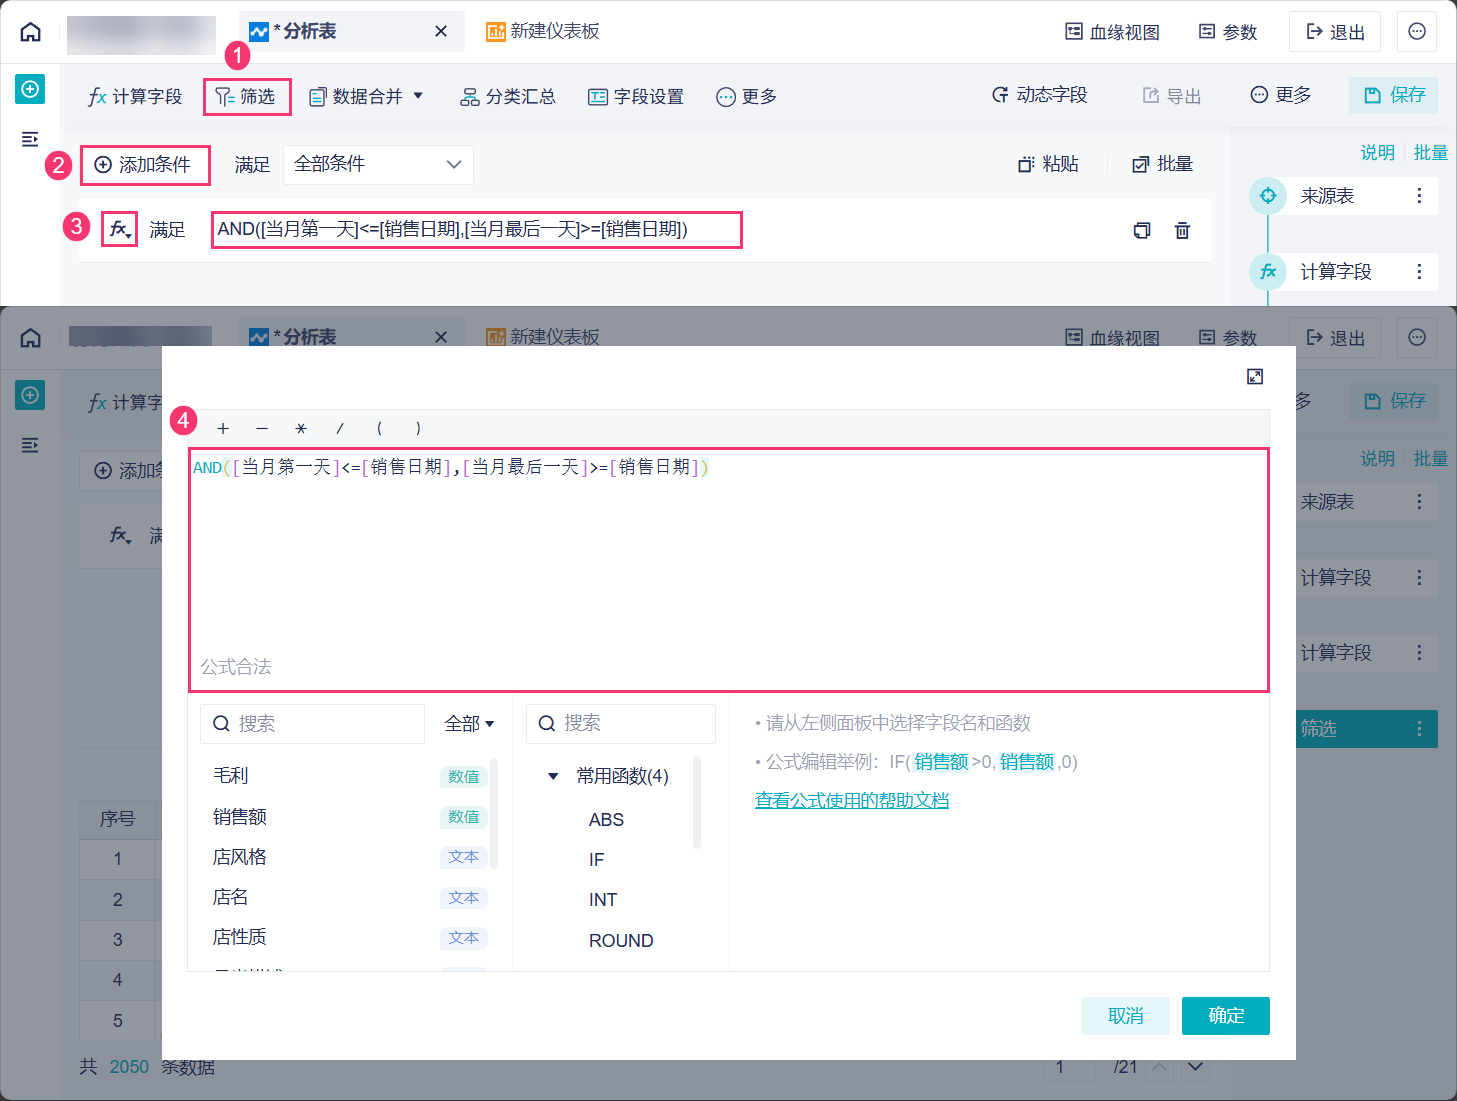Delete the AND formula condition via trash icon
This screenshot has width=1457, height=1101.
pos(1182,231)
